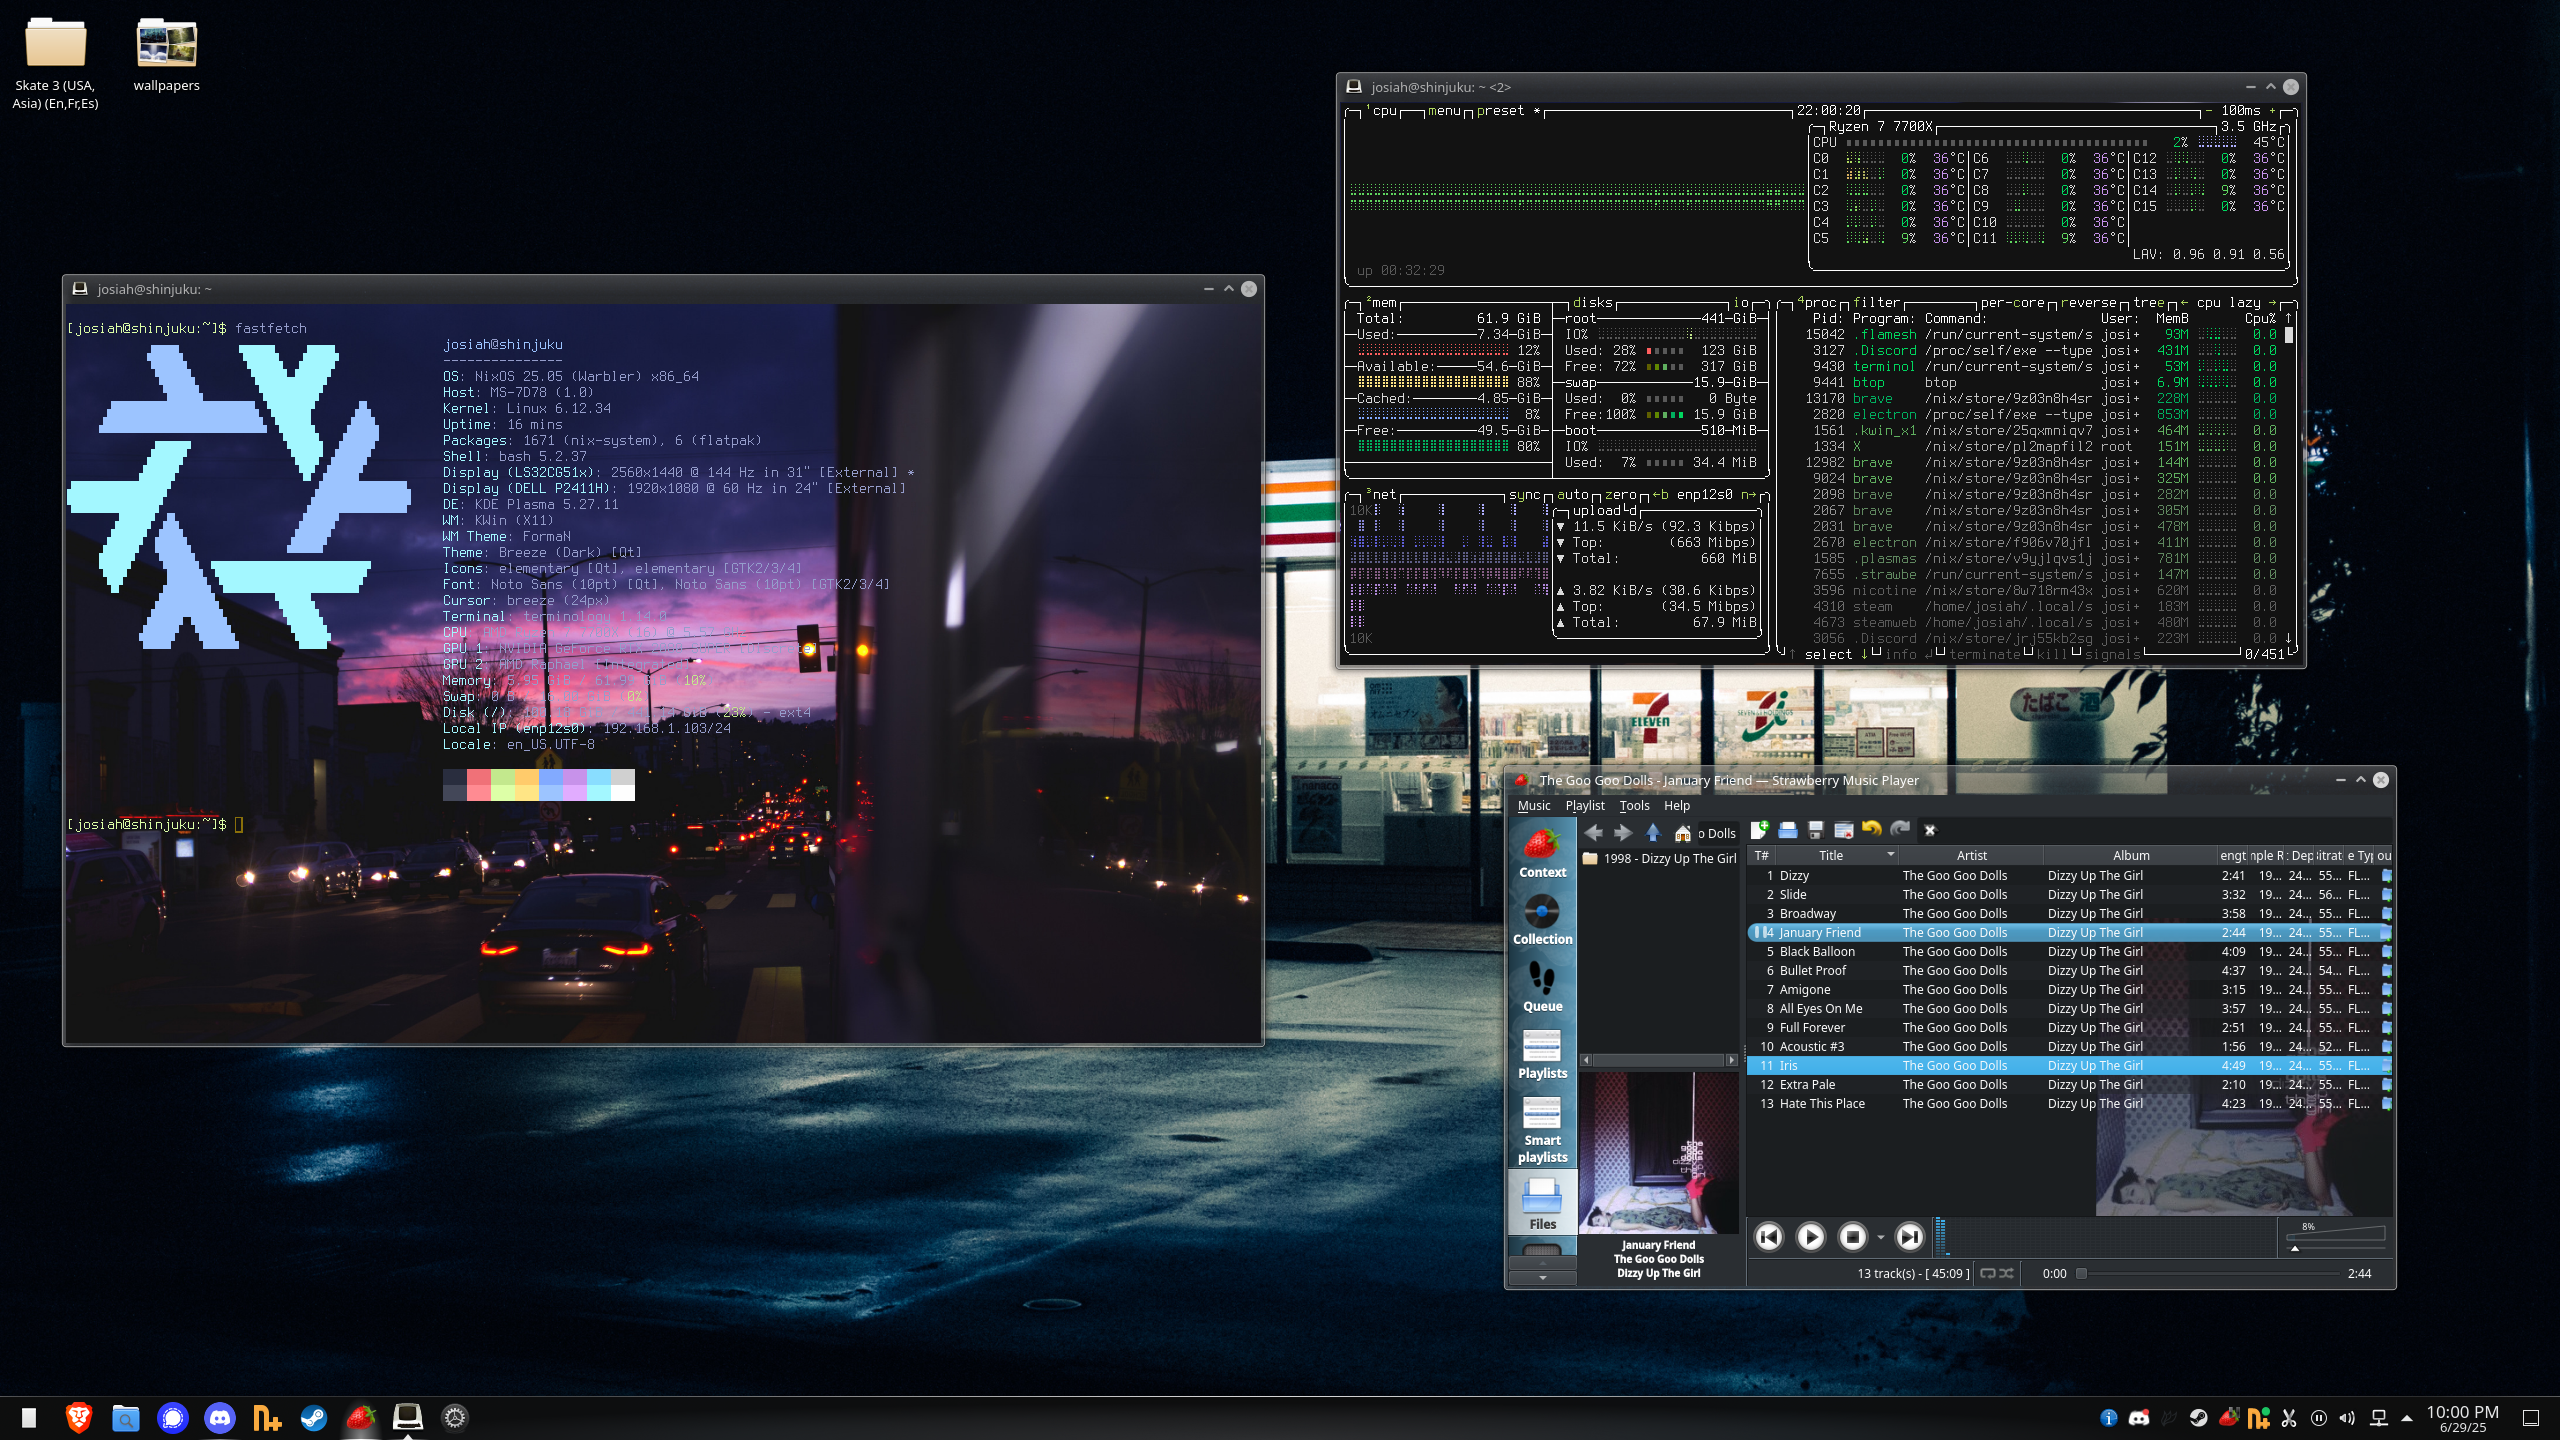Screen dimensions: 2560x1440
Task: Open the Tools menu
Action: (x=1634, y=806)
